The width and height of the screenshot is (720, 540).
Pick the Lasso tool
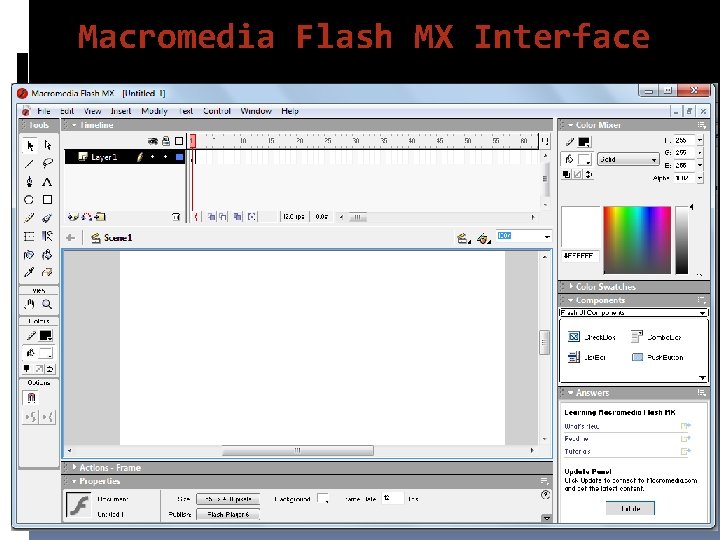tap(47, 163)
